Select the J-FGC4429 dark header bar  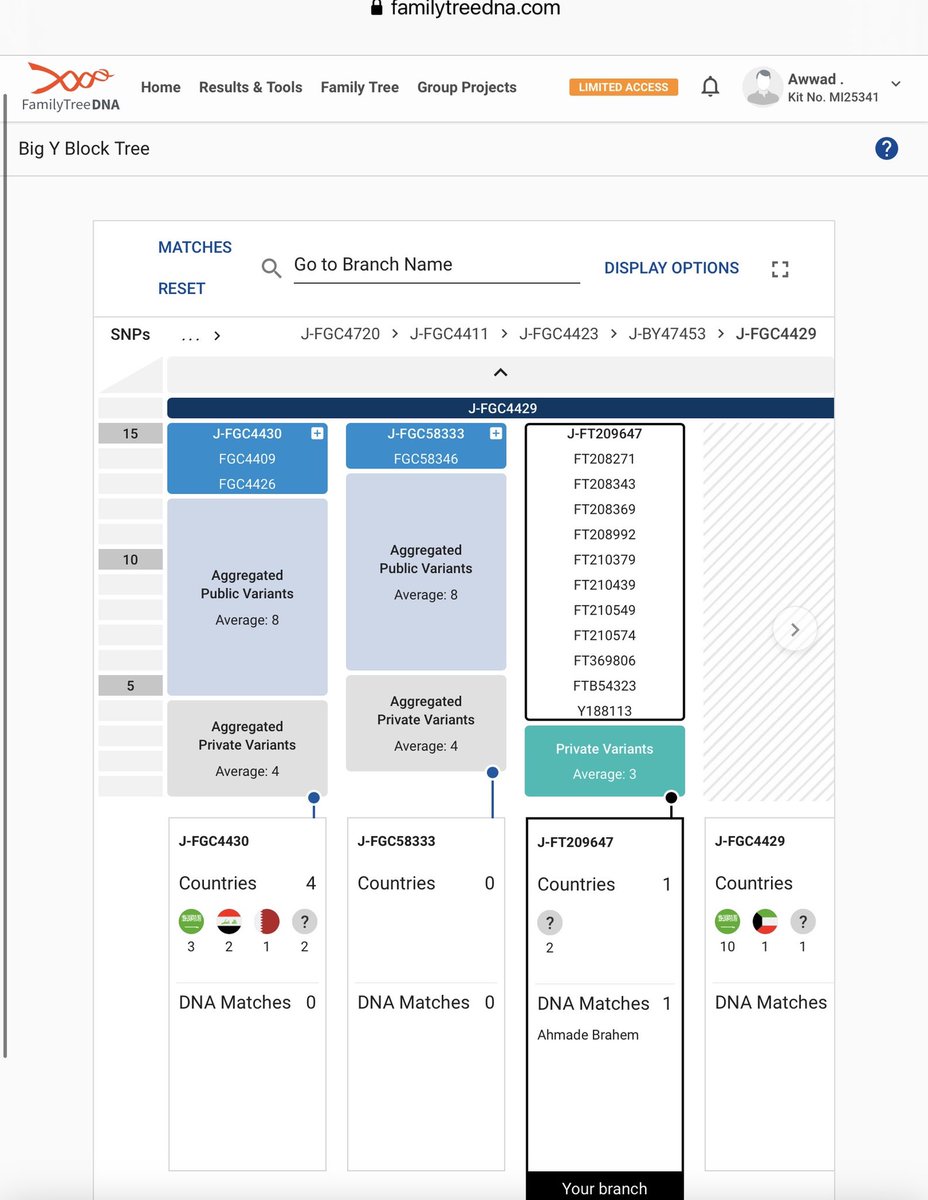(501, 408)
